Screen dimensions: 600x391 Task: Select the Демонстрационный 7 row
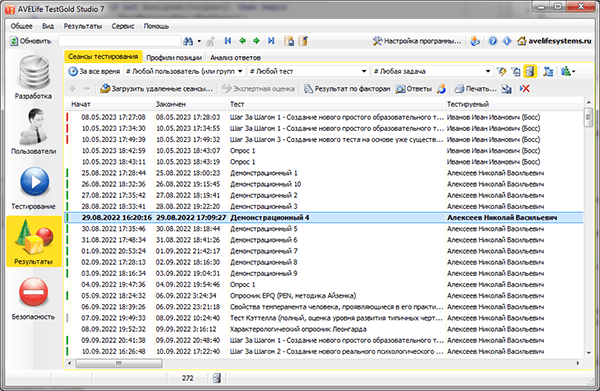(324, 251)
